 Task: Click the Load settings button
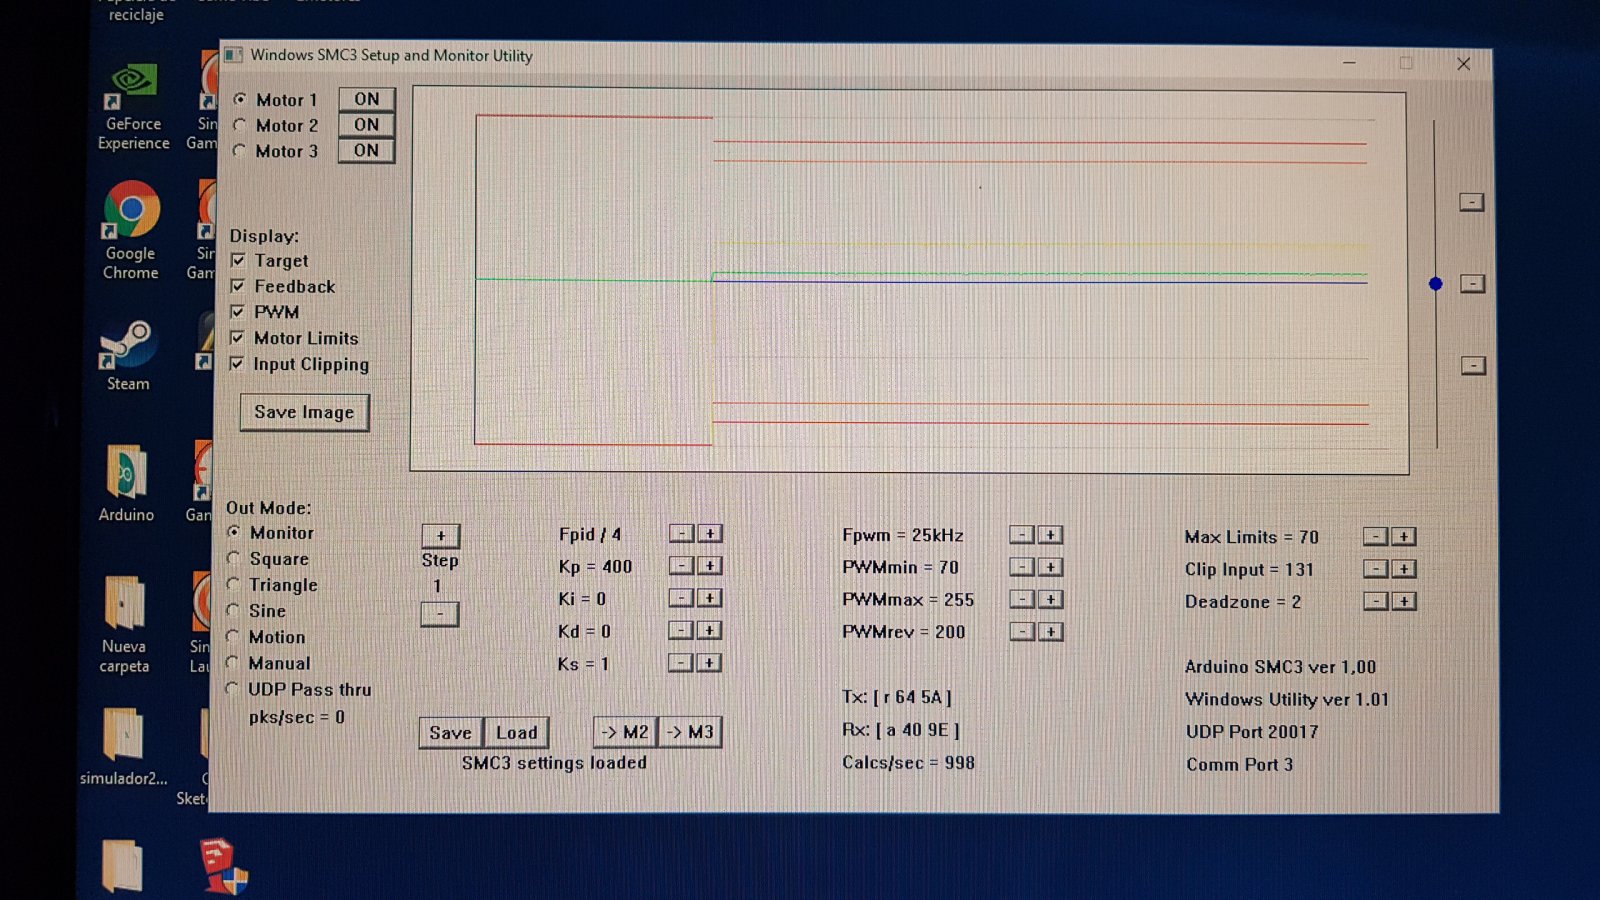517,732
